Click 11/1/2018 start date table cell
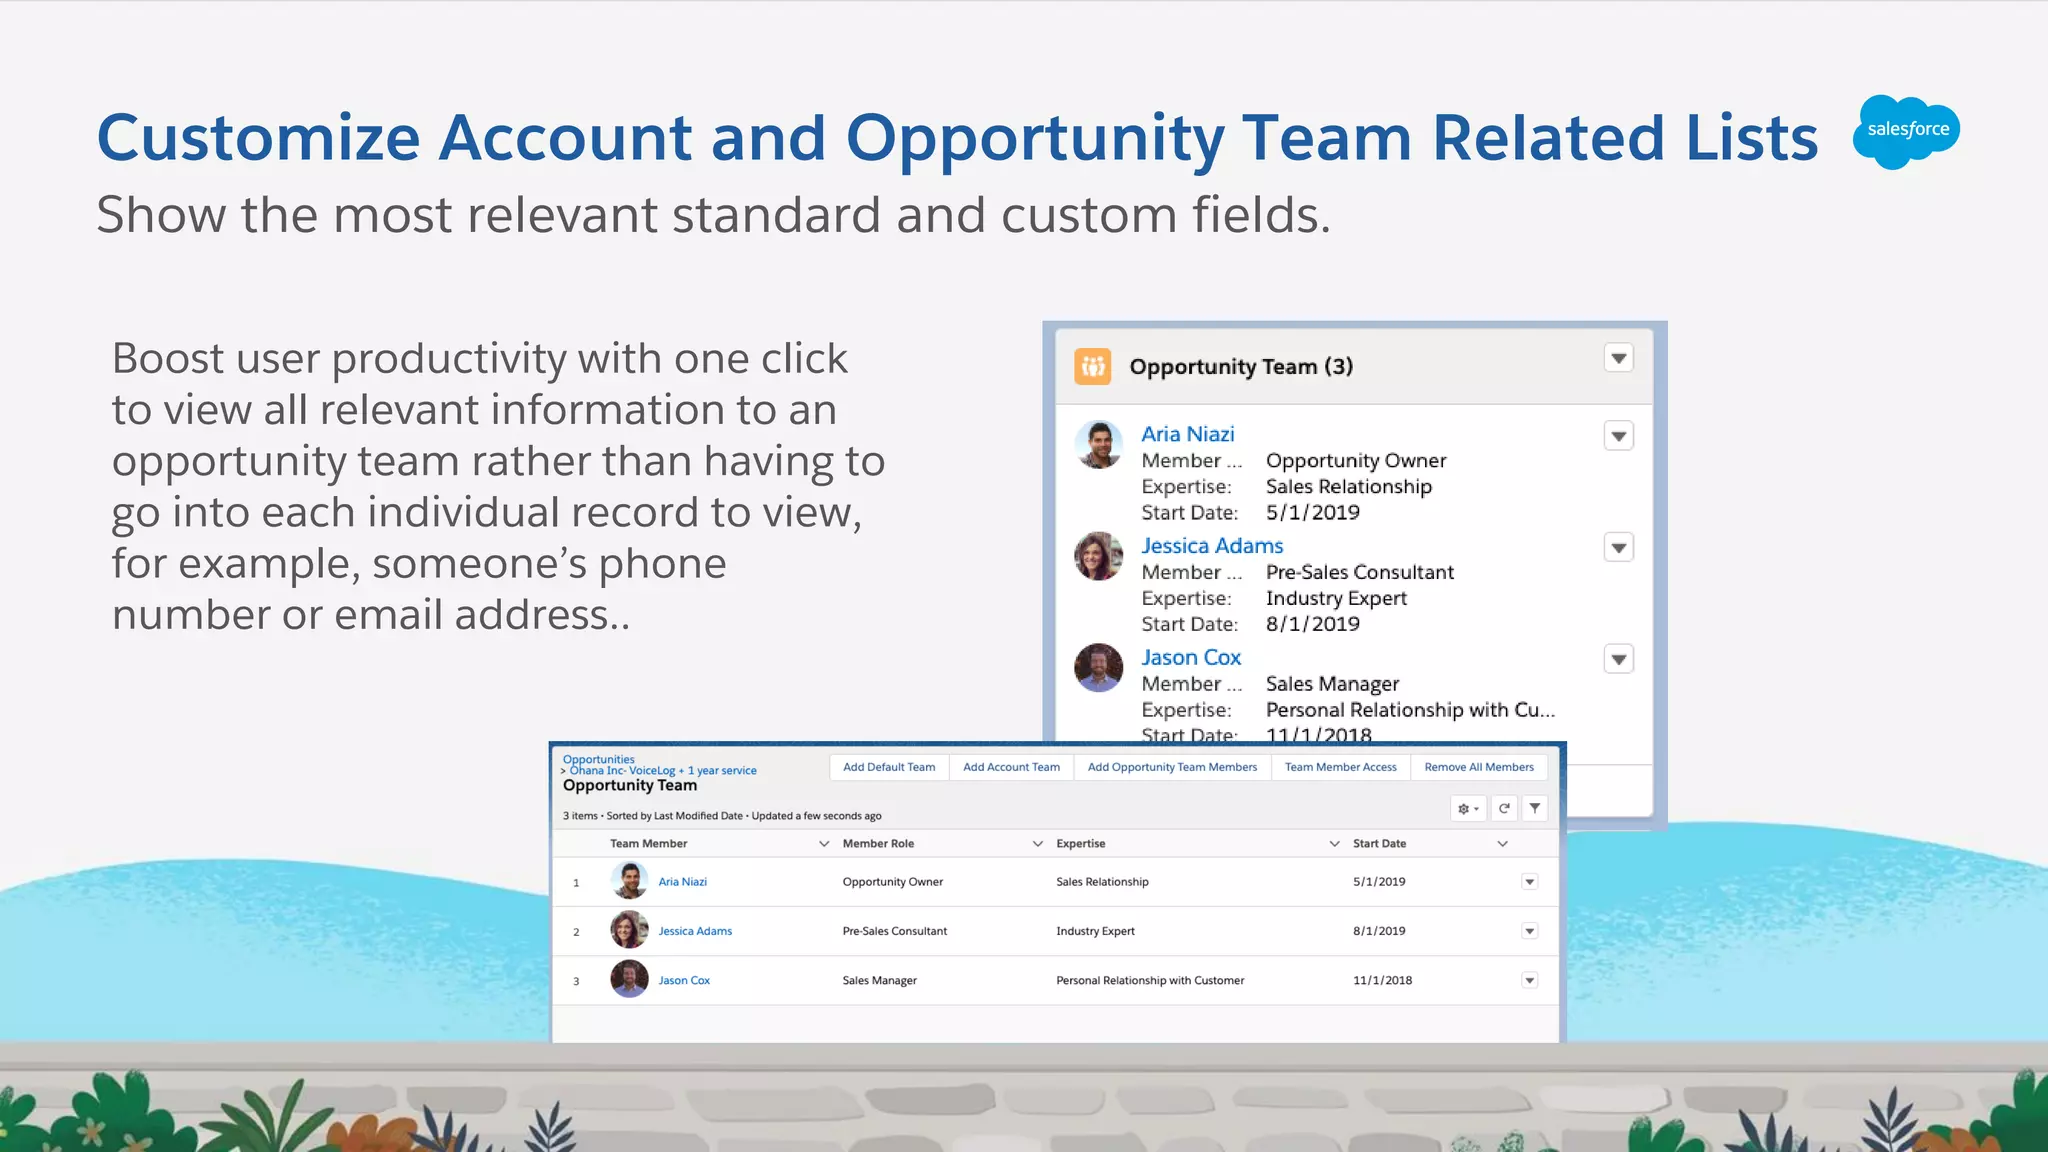 (x=1382, y=981)
